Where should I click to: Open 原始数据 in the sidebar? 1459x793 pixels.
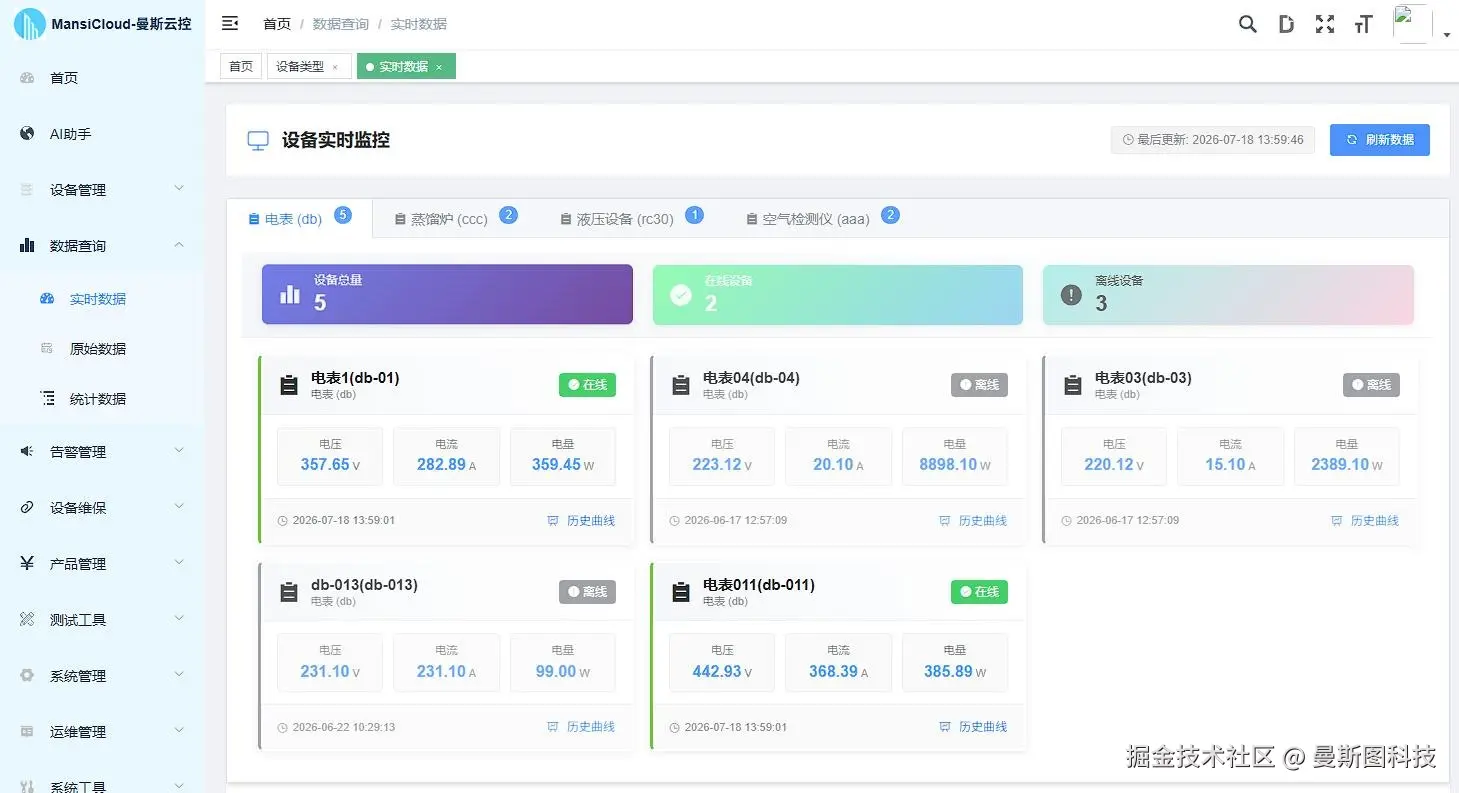coord(102,349)
